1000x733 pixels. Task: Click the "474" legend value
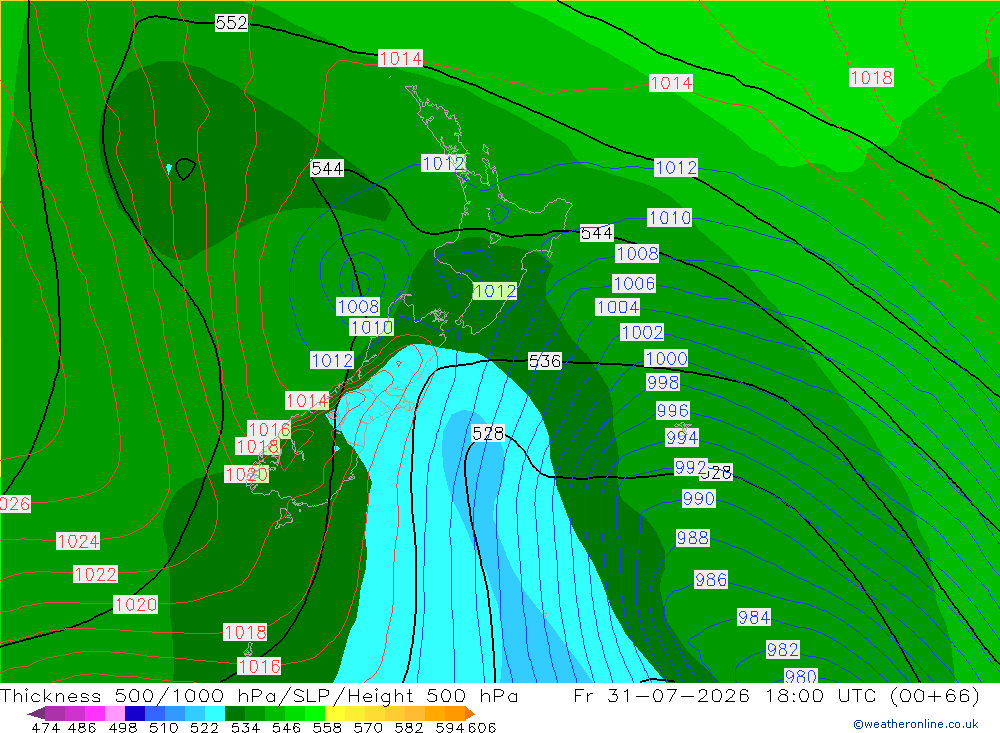coord(45,727)
